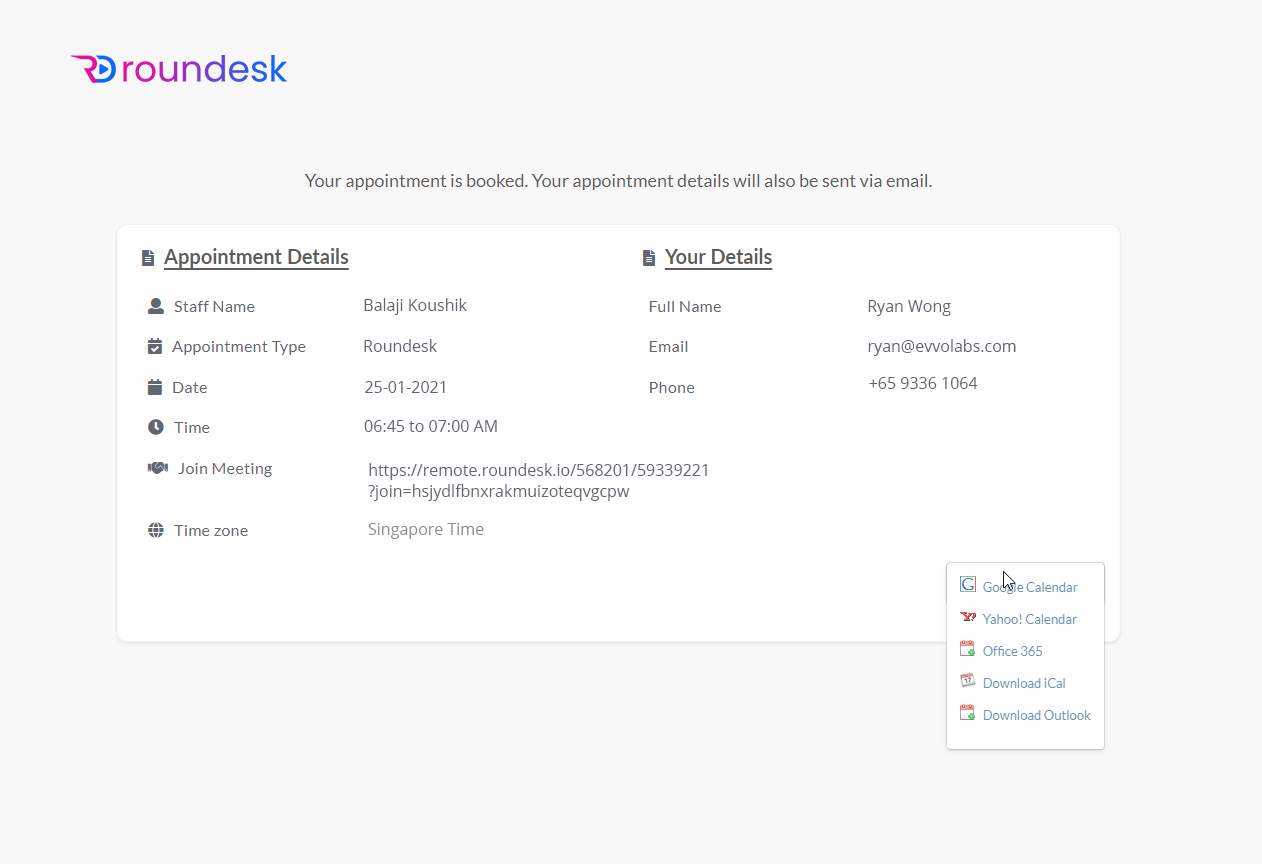Click the Your Details document icon

(x=648, y=258)
